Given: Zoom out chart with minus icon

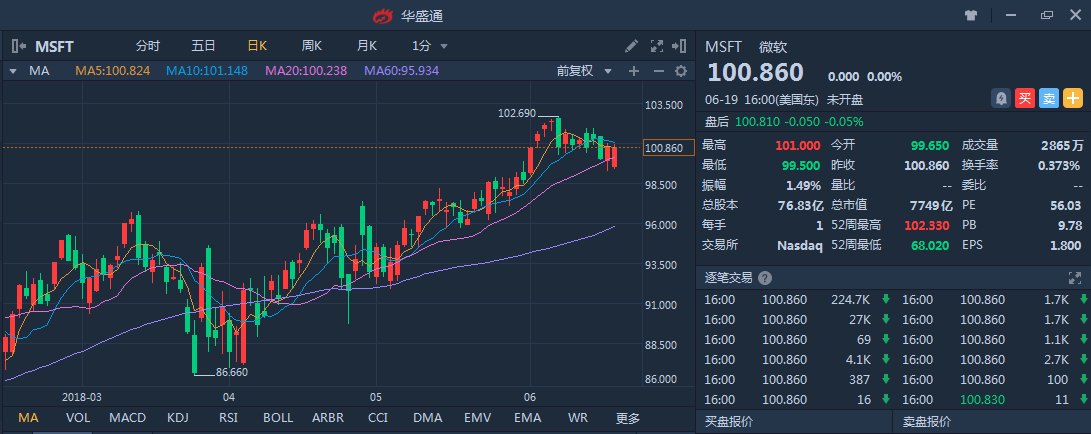Looking at the screenshot, I should click(x=658, y=71).
